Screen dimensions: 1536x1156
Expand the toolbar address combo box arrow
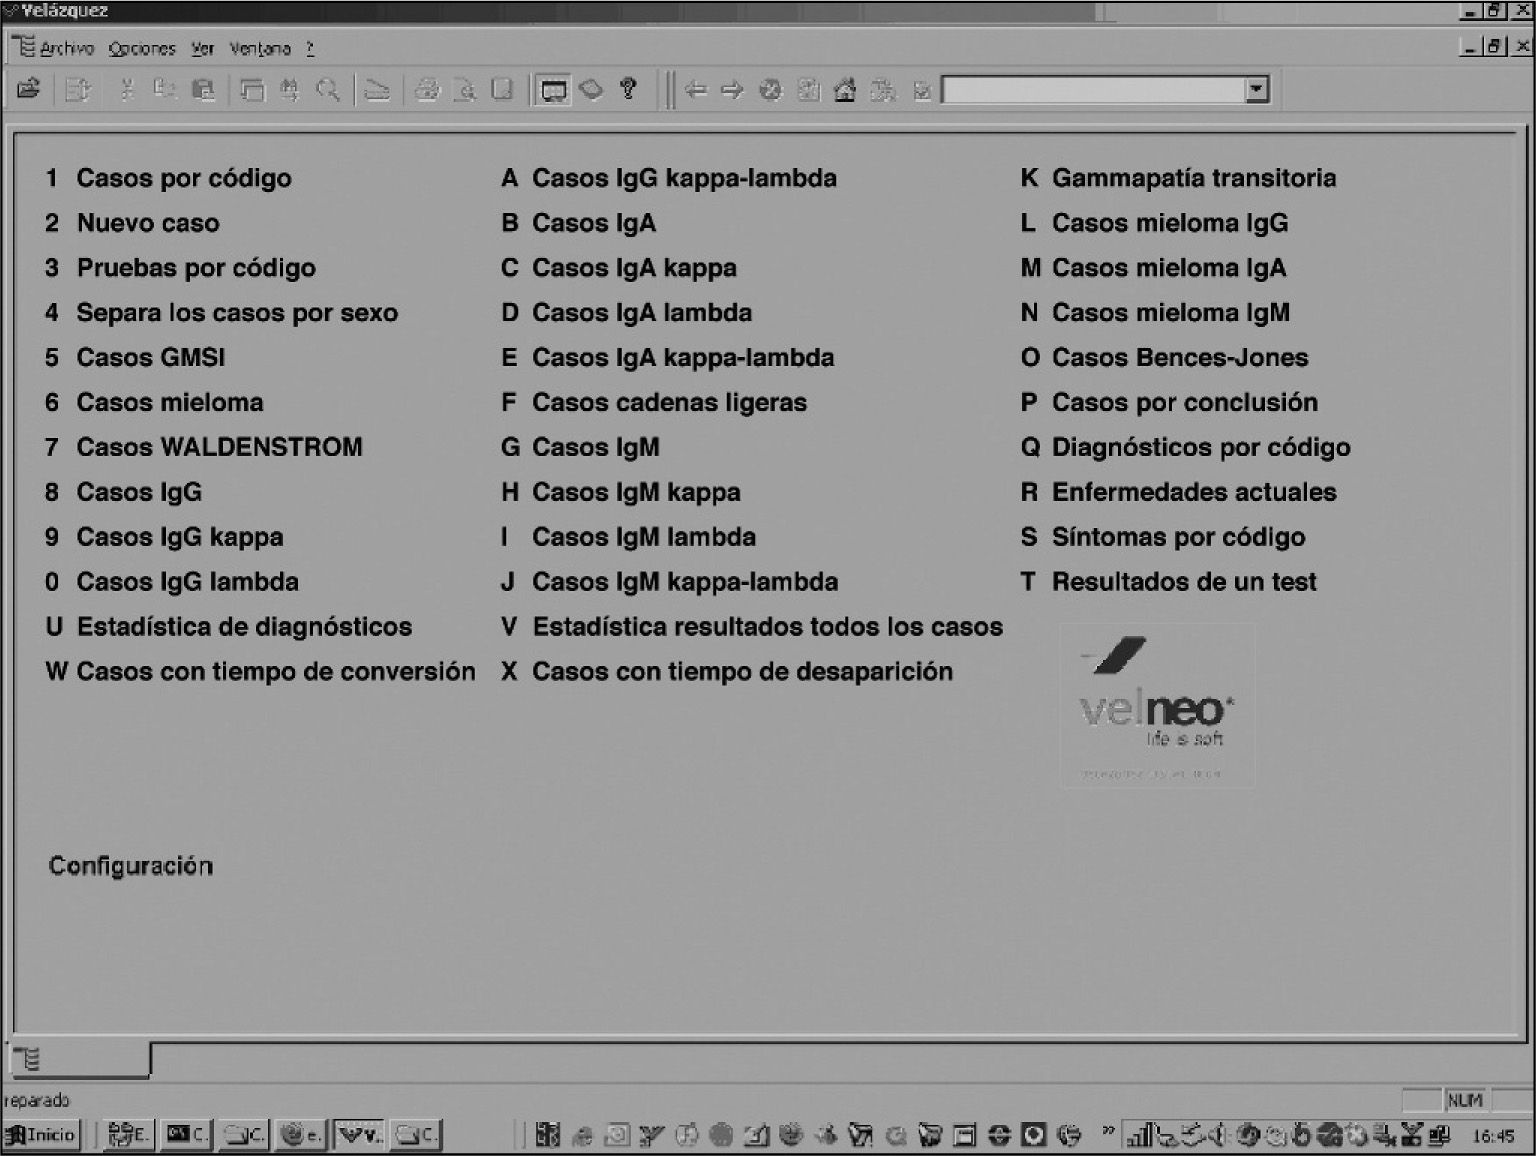coord(1257,90)
